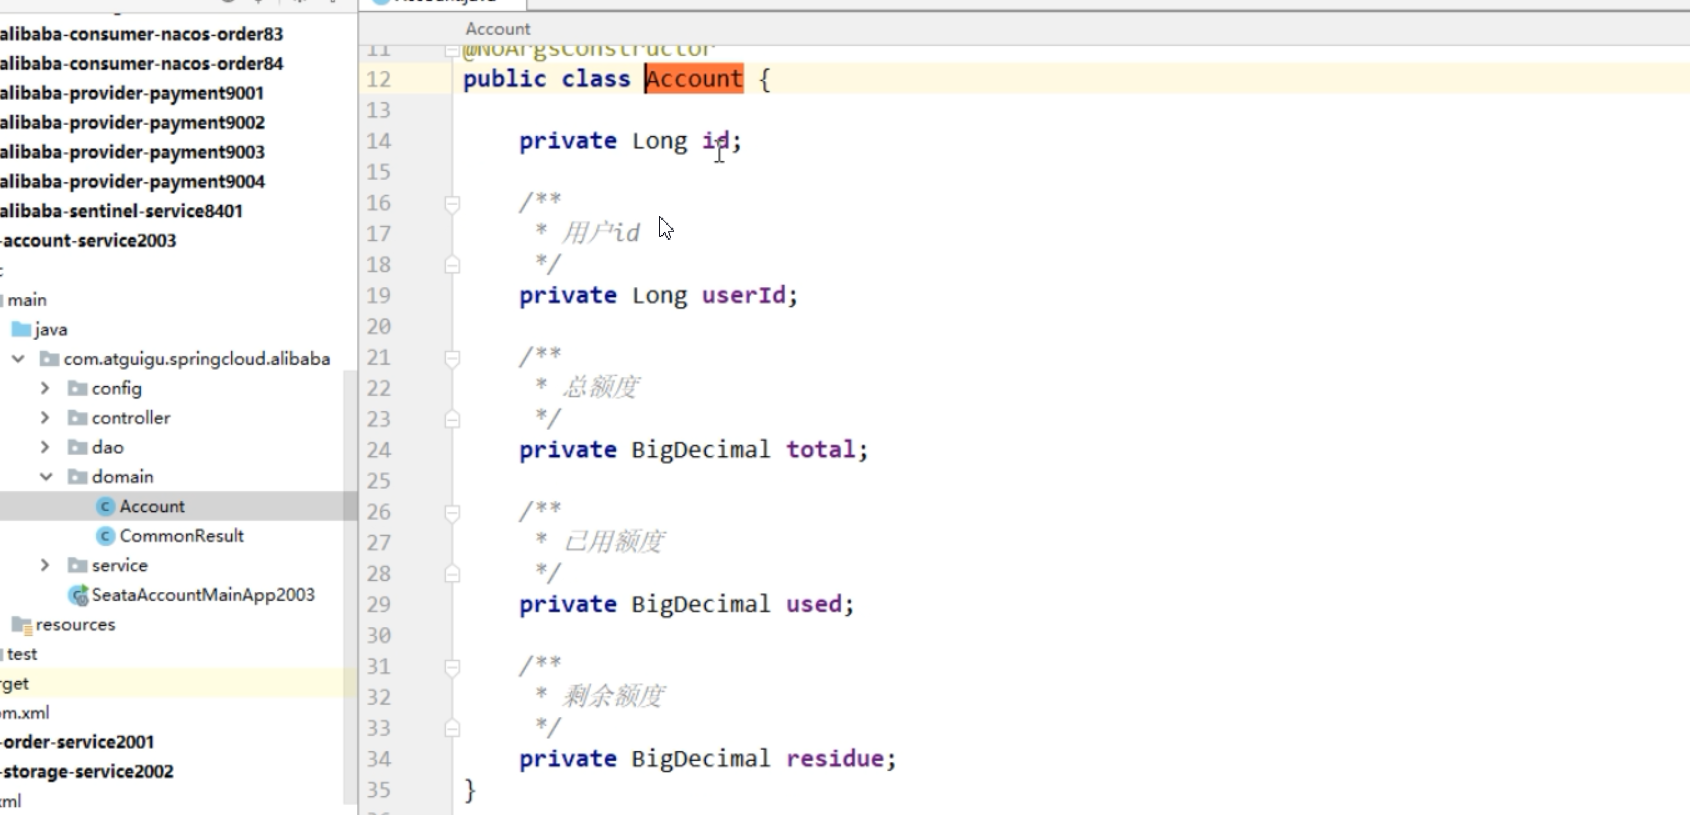
Task: Click the service folder icon
Action: (x=77, y=565)
